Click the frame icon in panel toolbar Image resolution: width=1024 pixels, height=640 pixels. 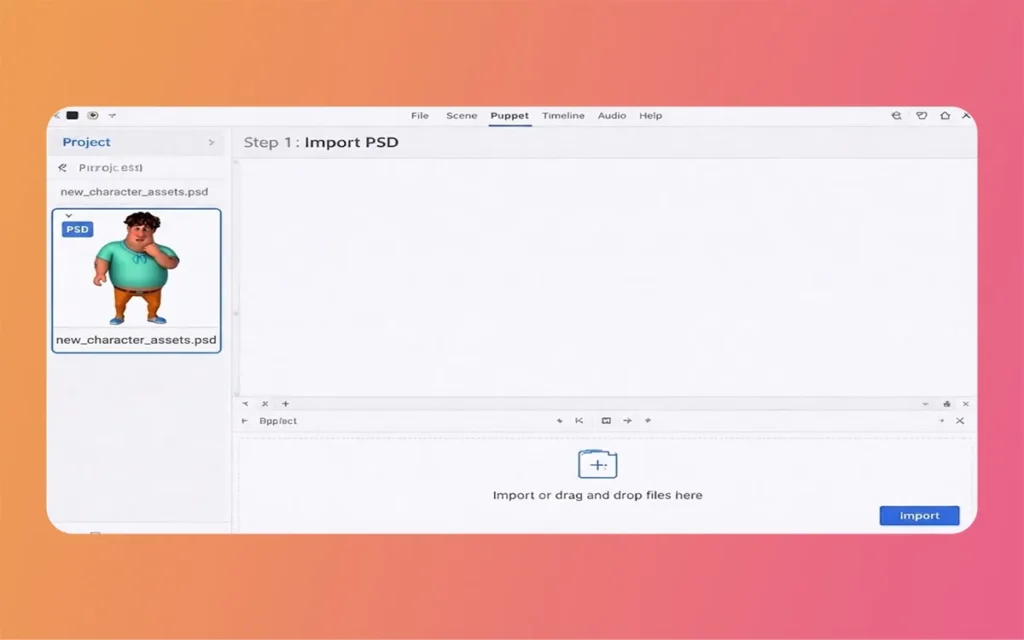[606, 421]
